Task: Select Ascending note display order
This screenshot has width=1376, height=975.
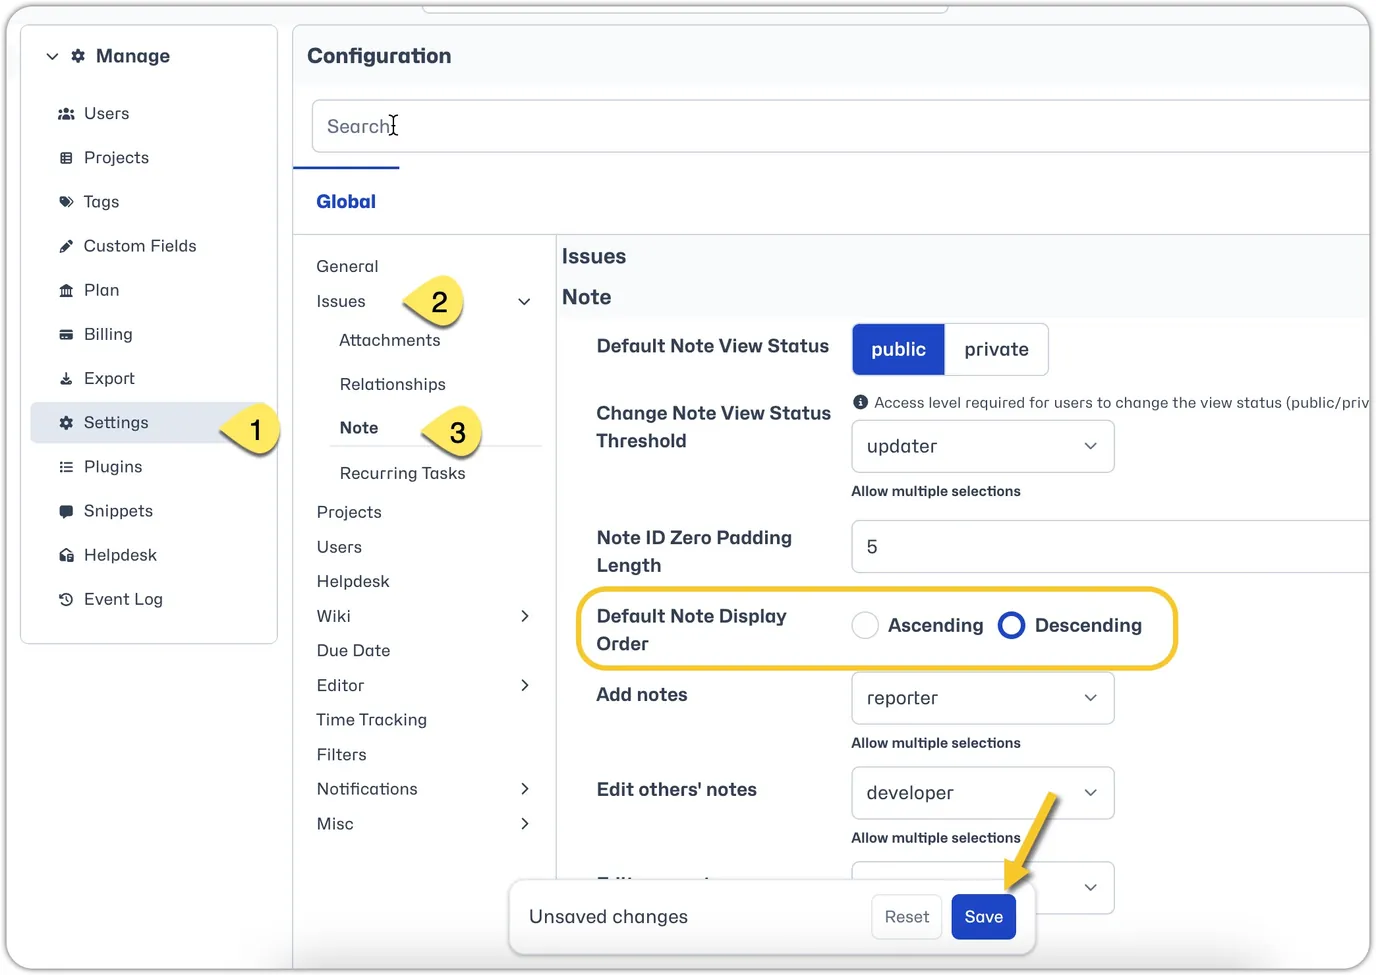Action: point(865,625)
